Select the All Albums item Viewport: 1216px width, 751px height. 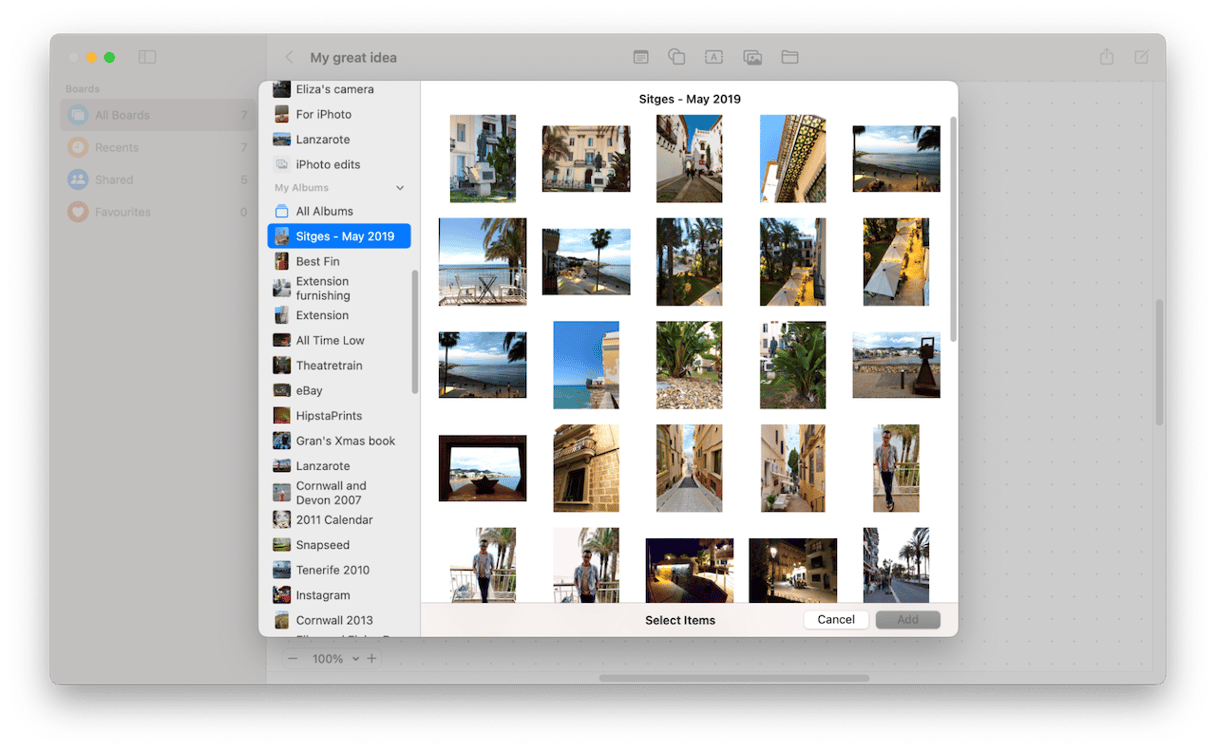(324, 212)
